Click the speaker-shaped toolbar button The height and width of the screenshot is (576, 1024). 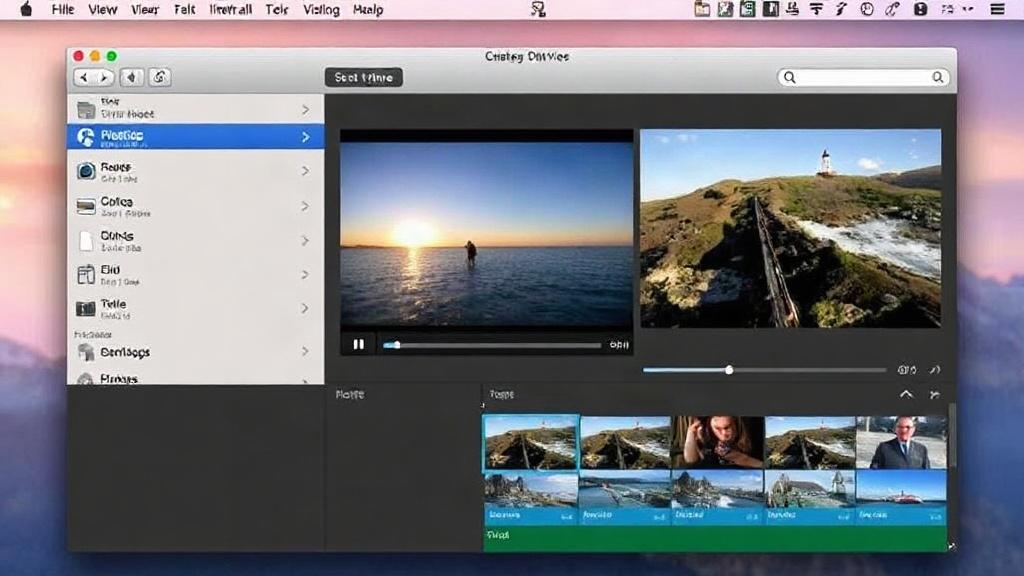132,78
